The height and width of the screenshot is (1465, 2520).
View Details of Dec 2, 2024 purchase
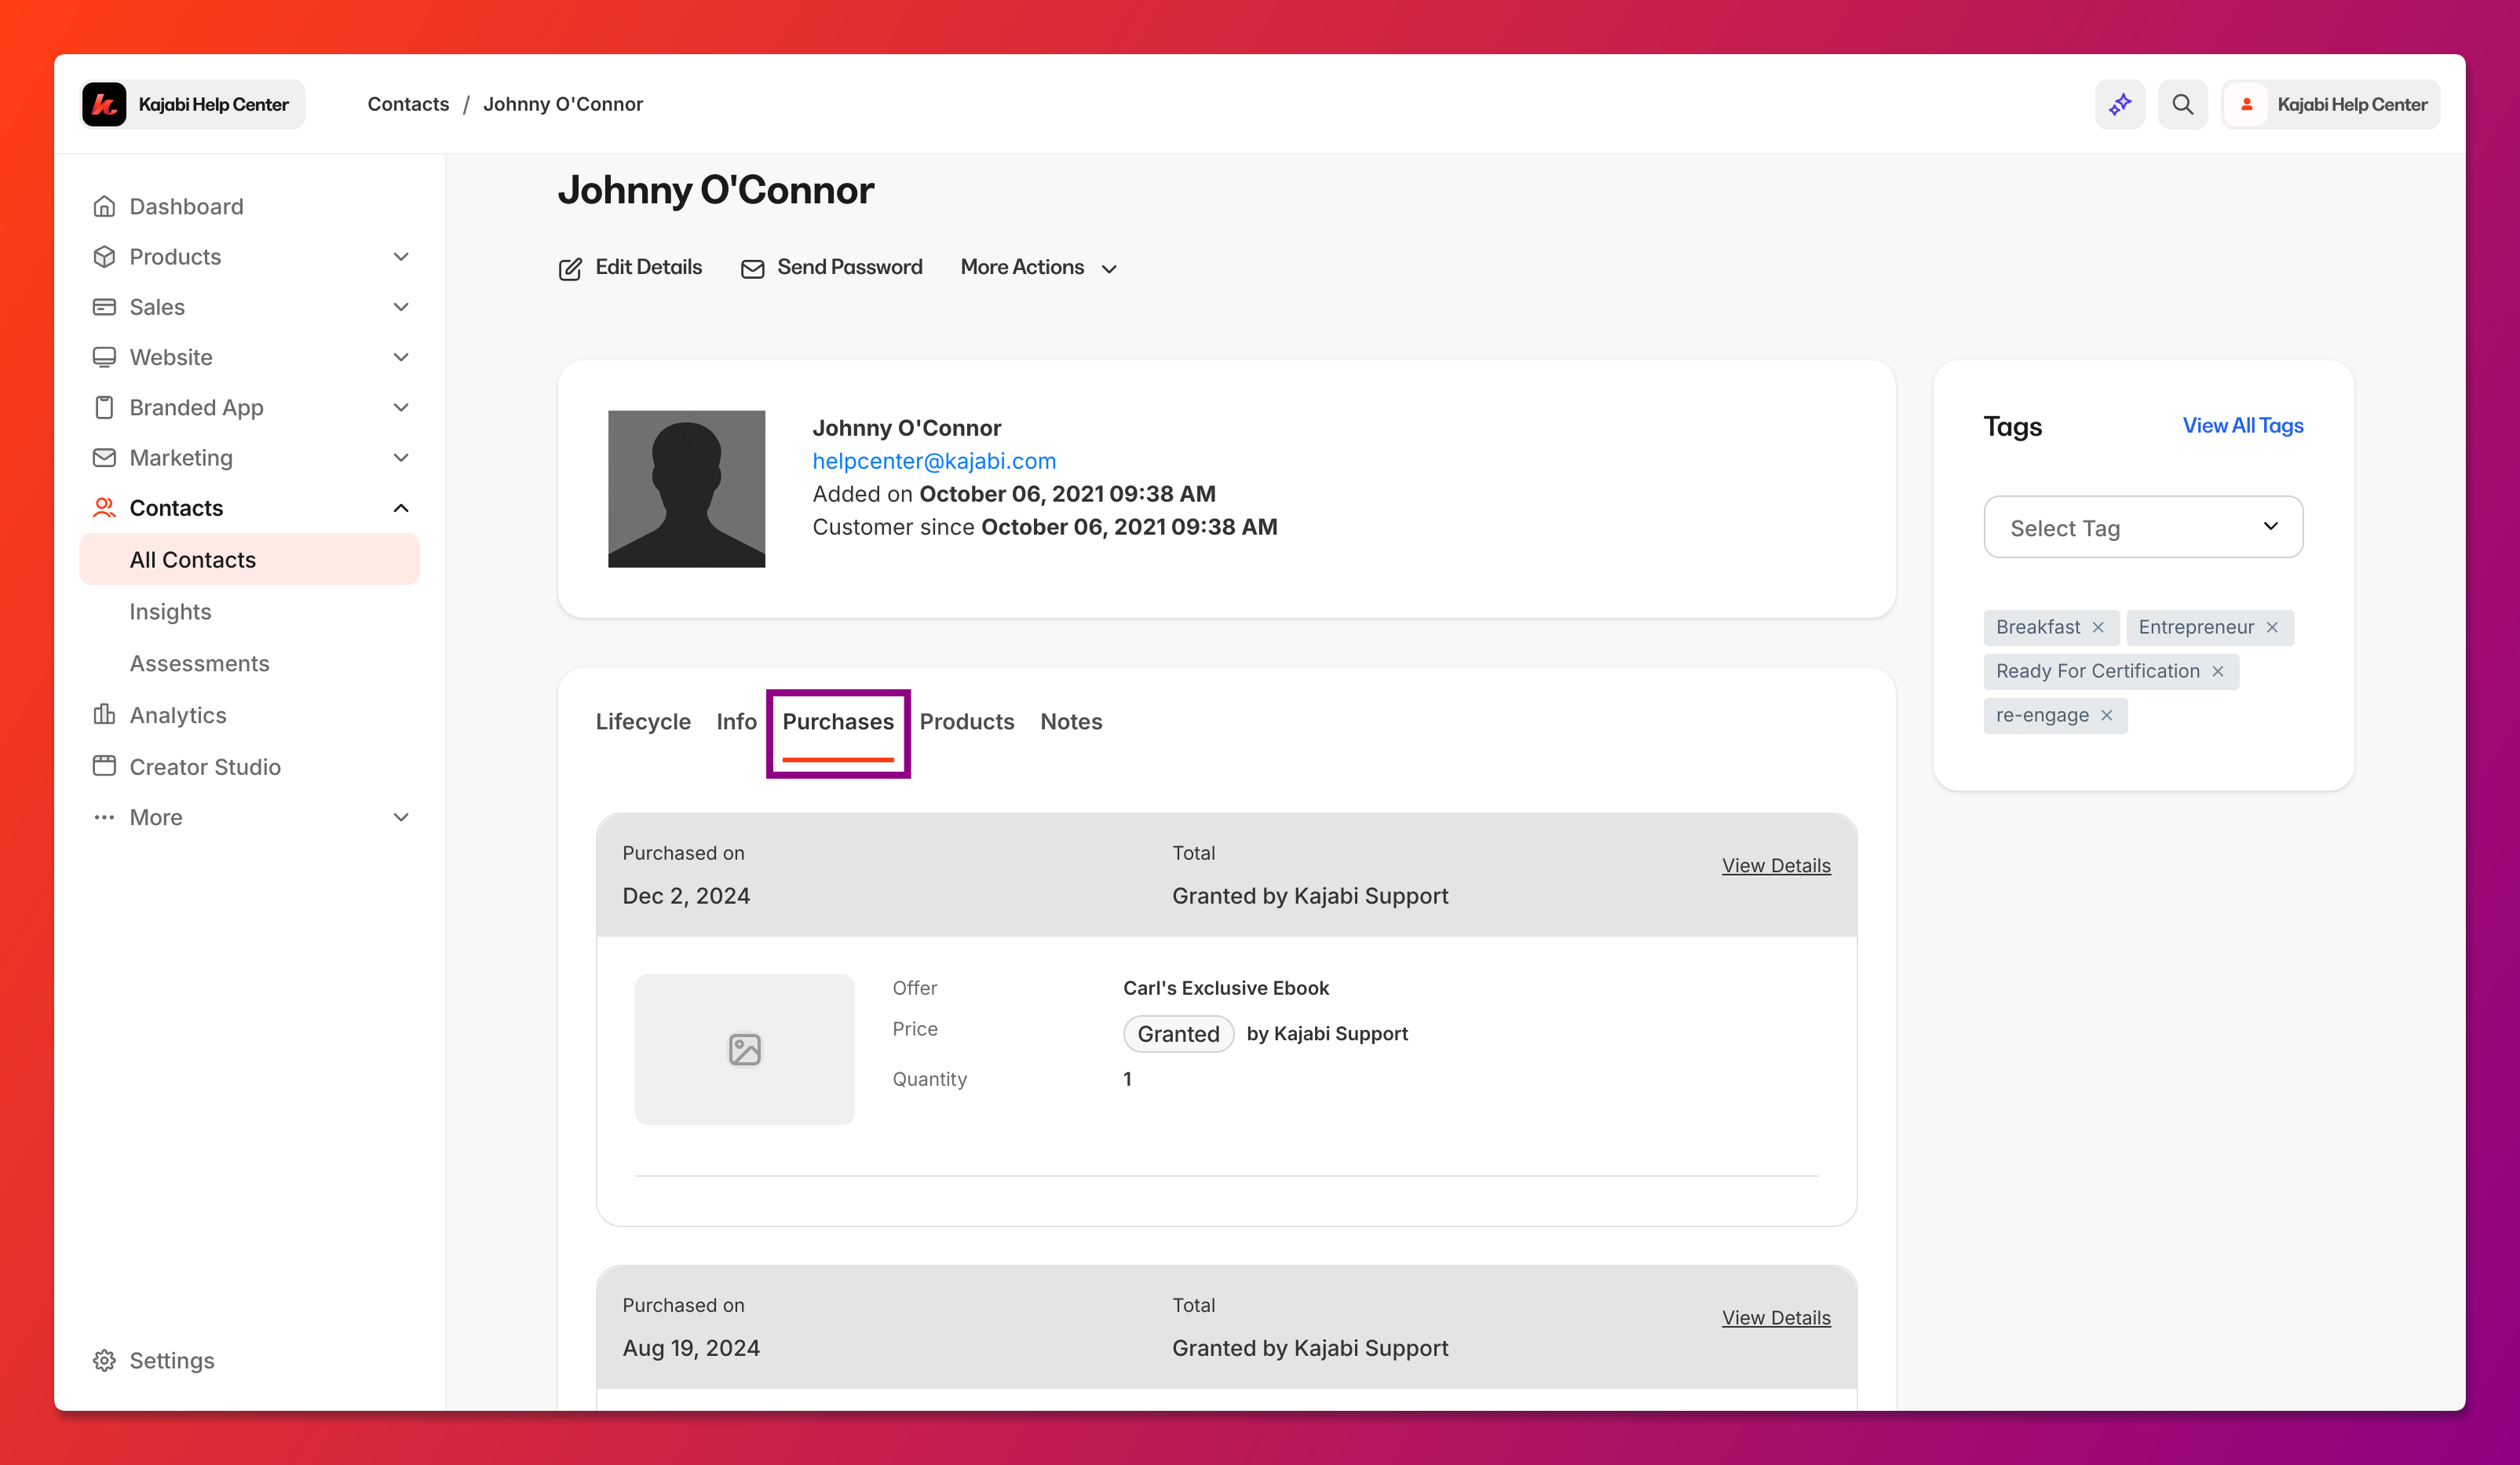(x=1776, y=865)
